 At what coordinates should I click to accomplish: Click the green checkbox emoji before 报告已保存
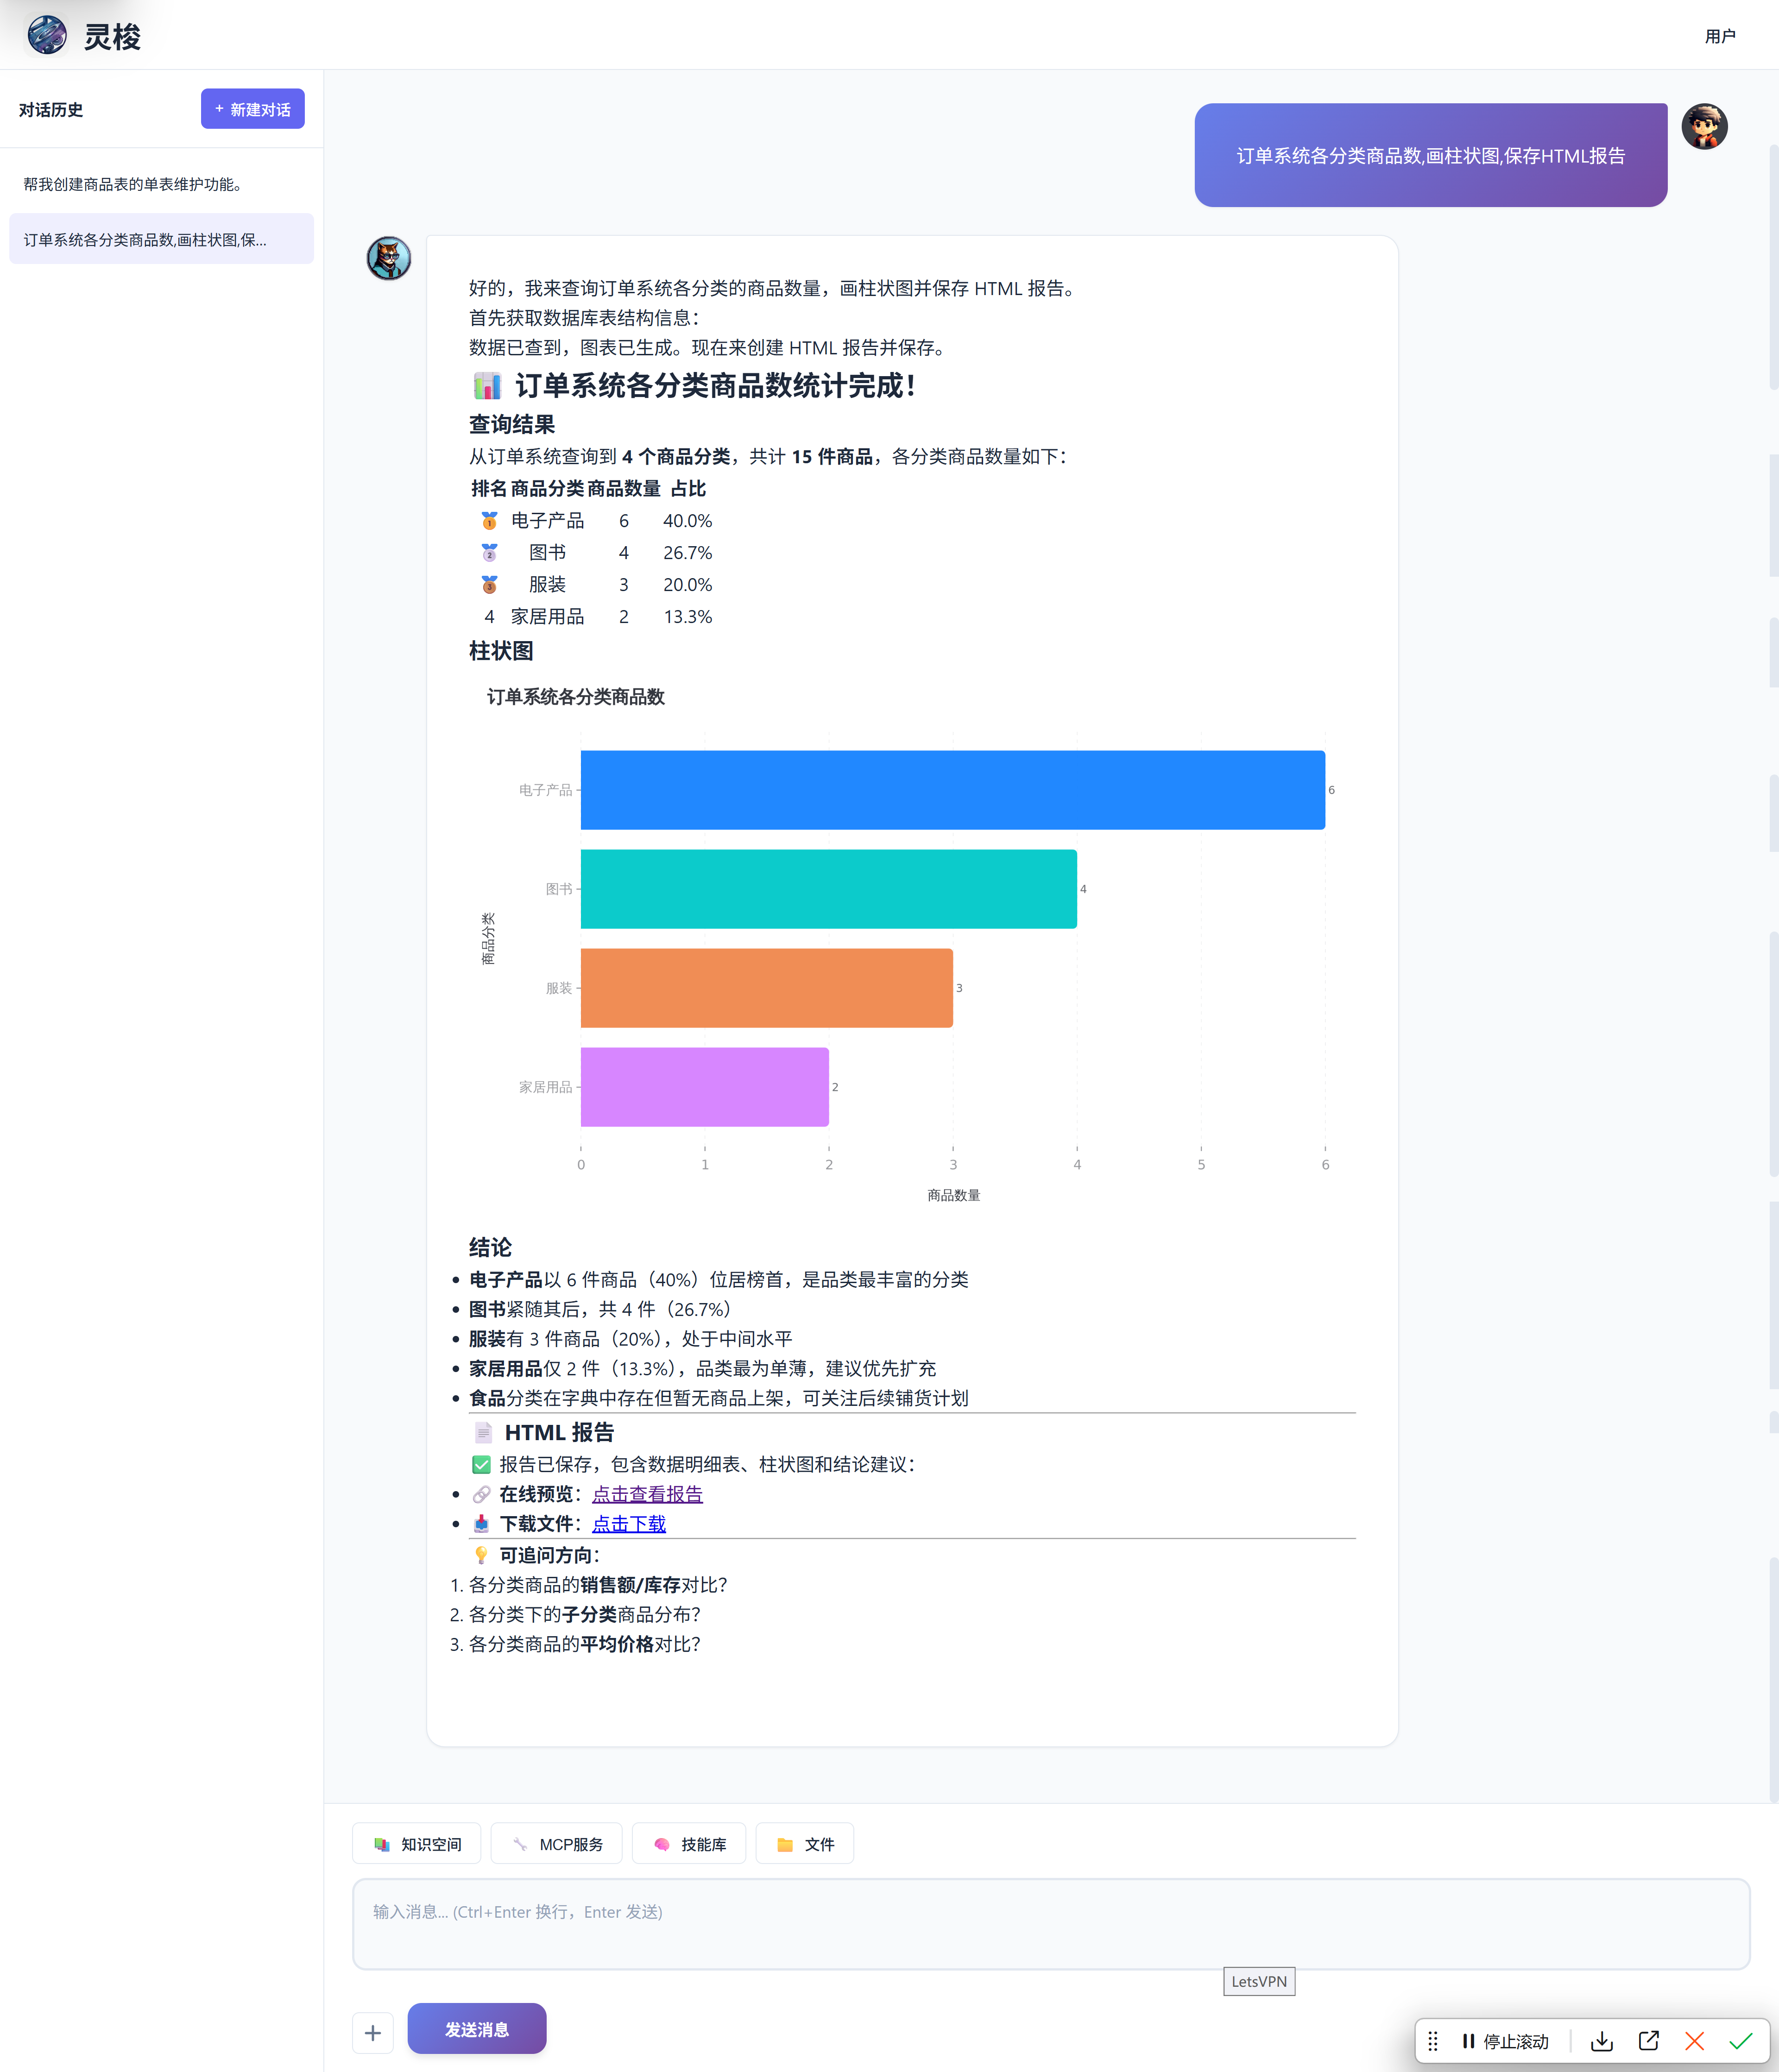tap(481, 1465)
